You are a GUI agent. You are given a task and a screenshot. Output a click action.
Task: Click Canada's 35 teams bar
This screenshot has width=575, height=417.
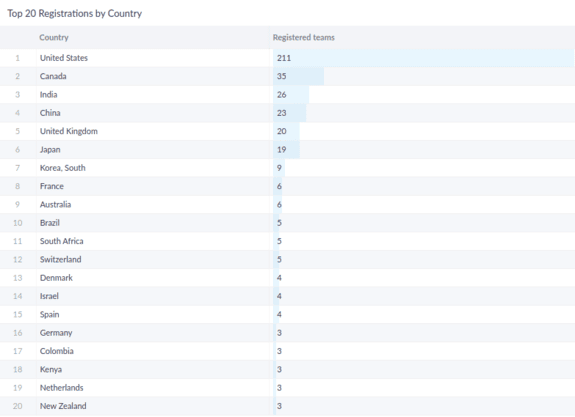[x=299, y=76]
